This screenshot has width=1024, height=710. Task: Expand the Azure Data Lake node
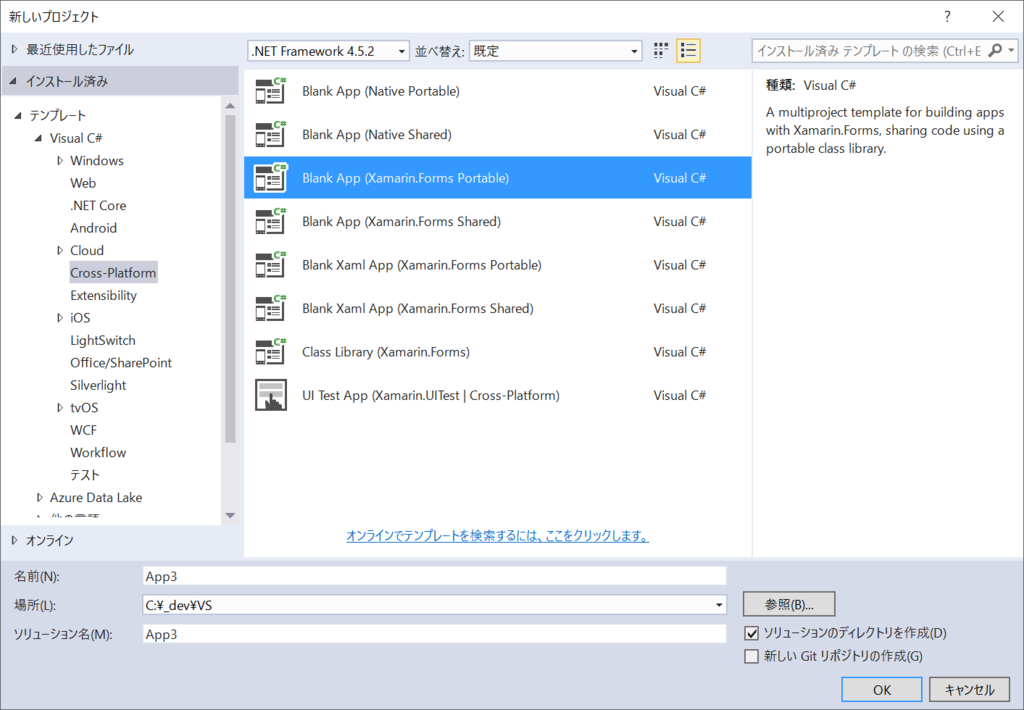click(40, 498)
